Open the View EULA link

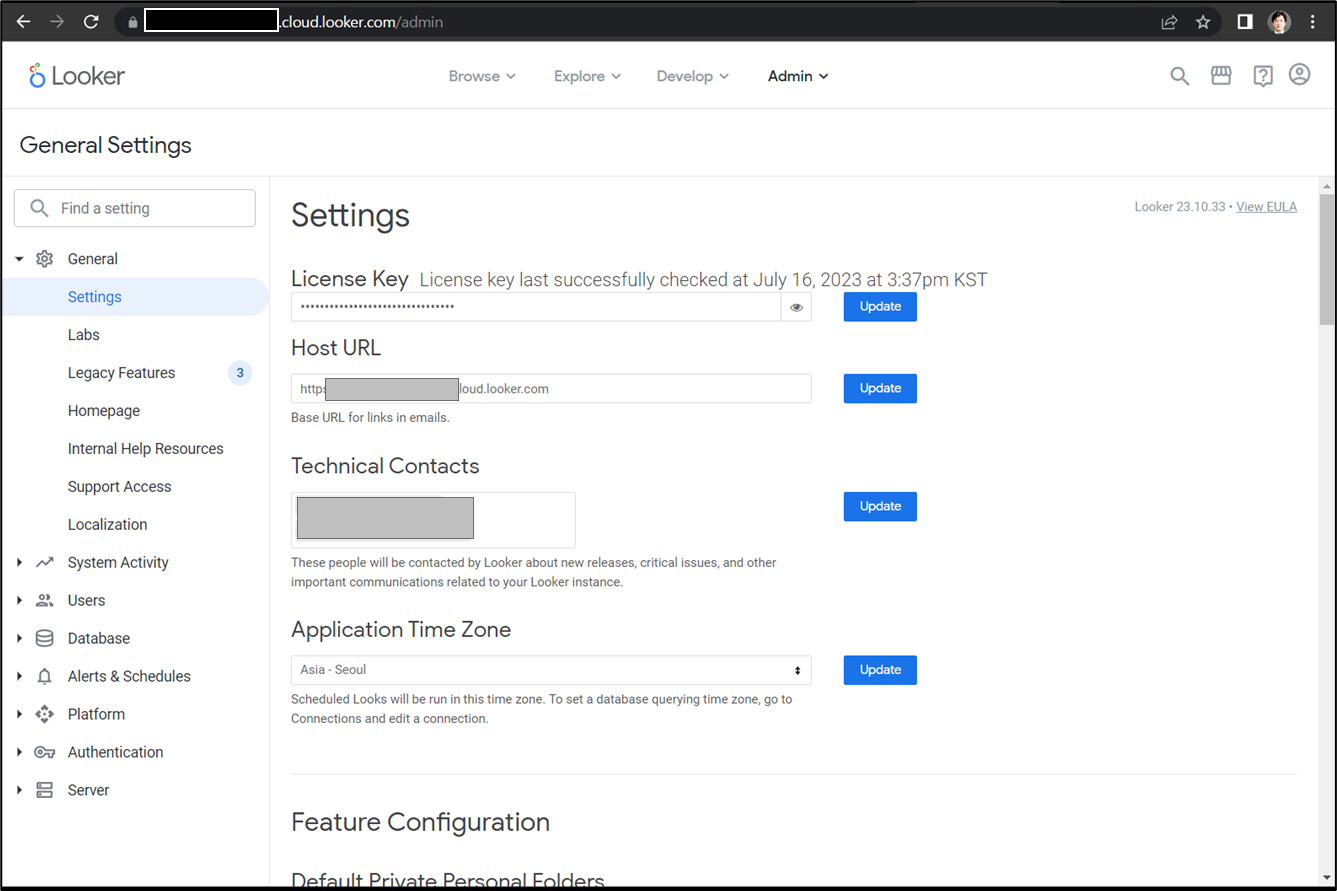click(x=1266, y=207)
